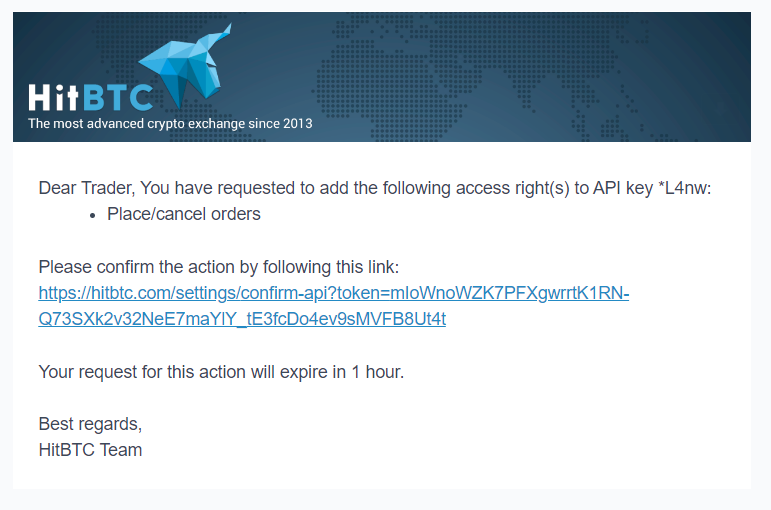Click the HitBTC wordmark in the header
This screenshot has width=771, height=510.
[90, 98]
